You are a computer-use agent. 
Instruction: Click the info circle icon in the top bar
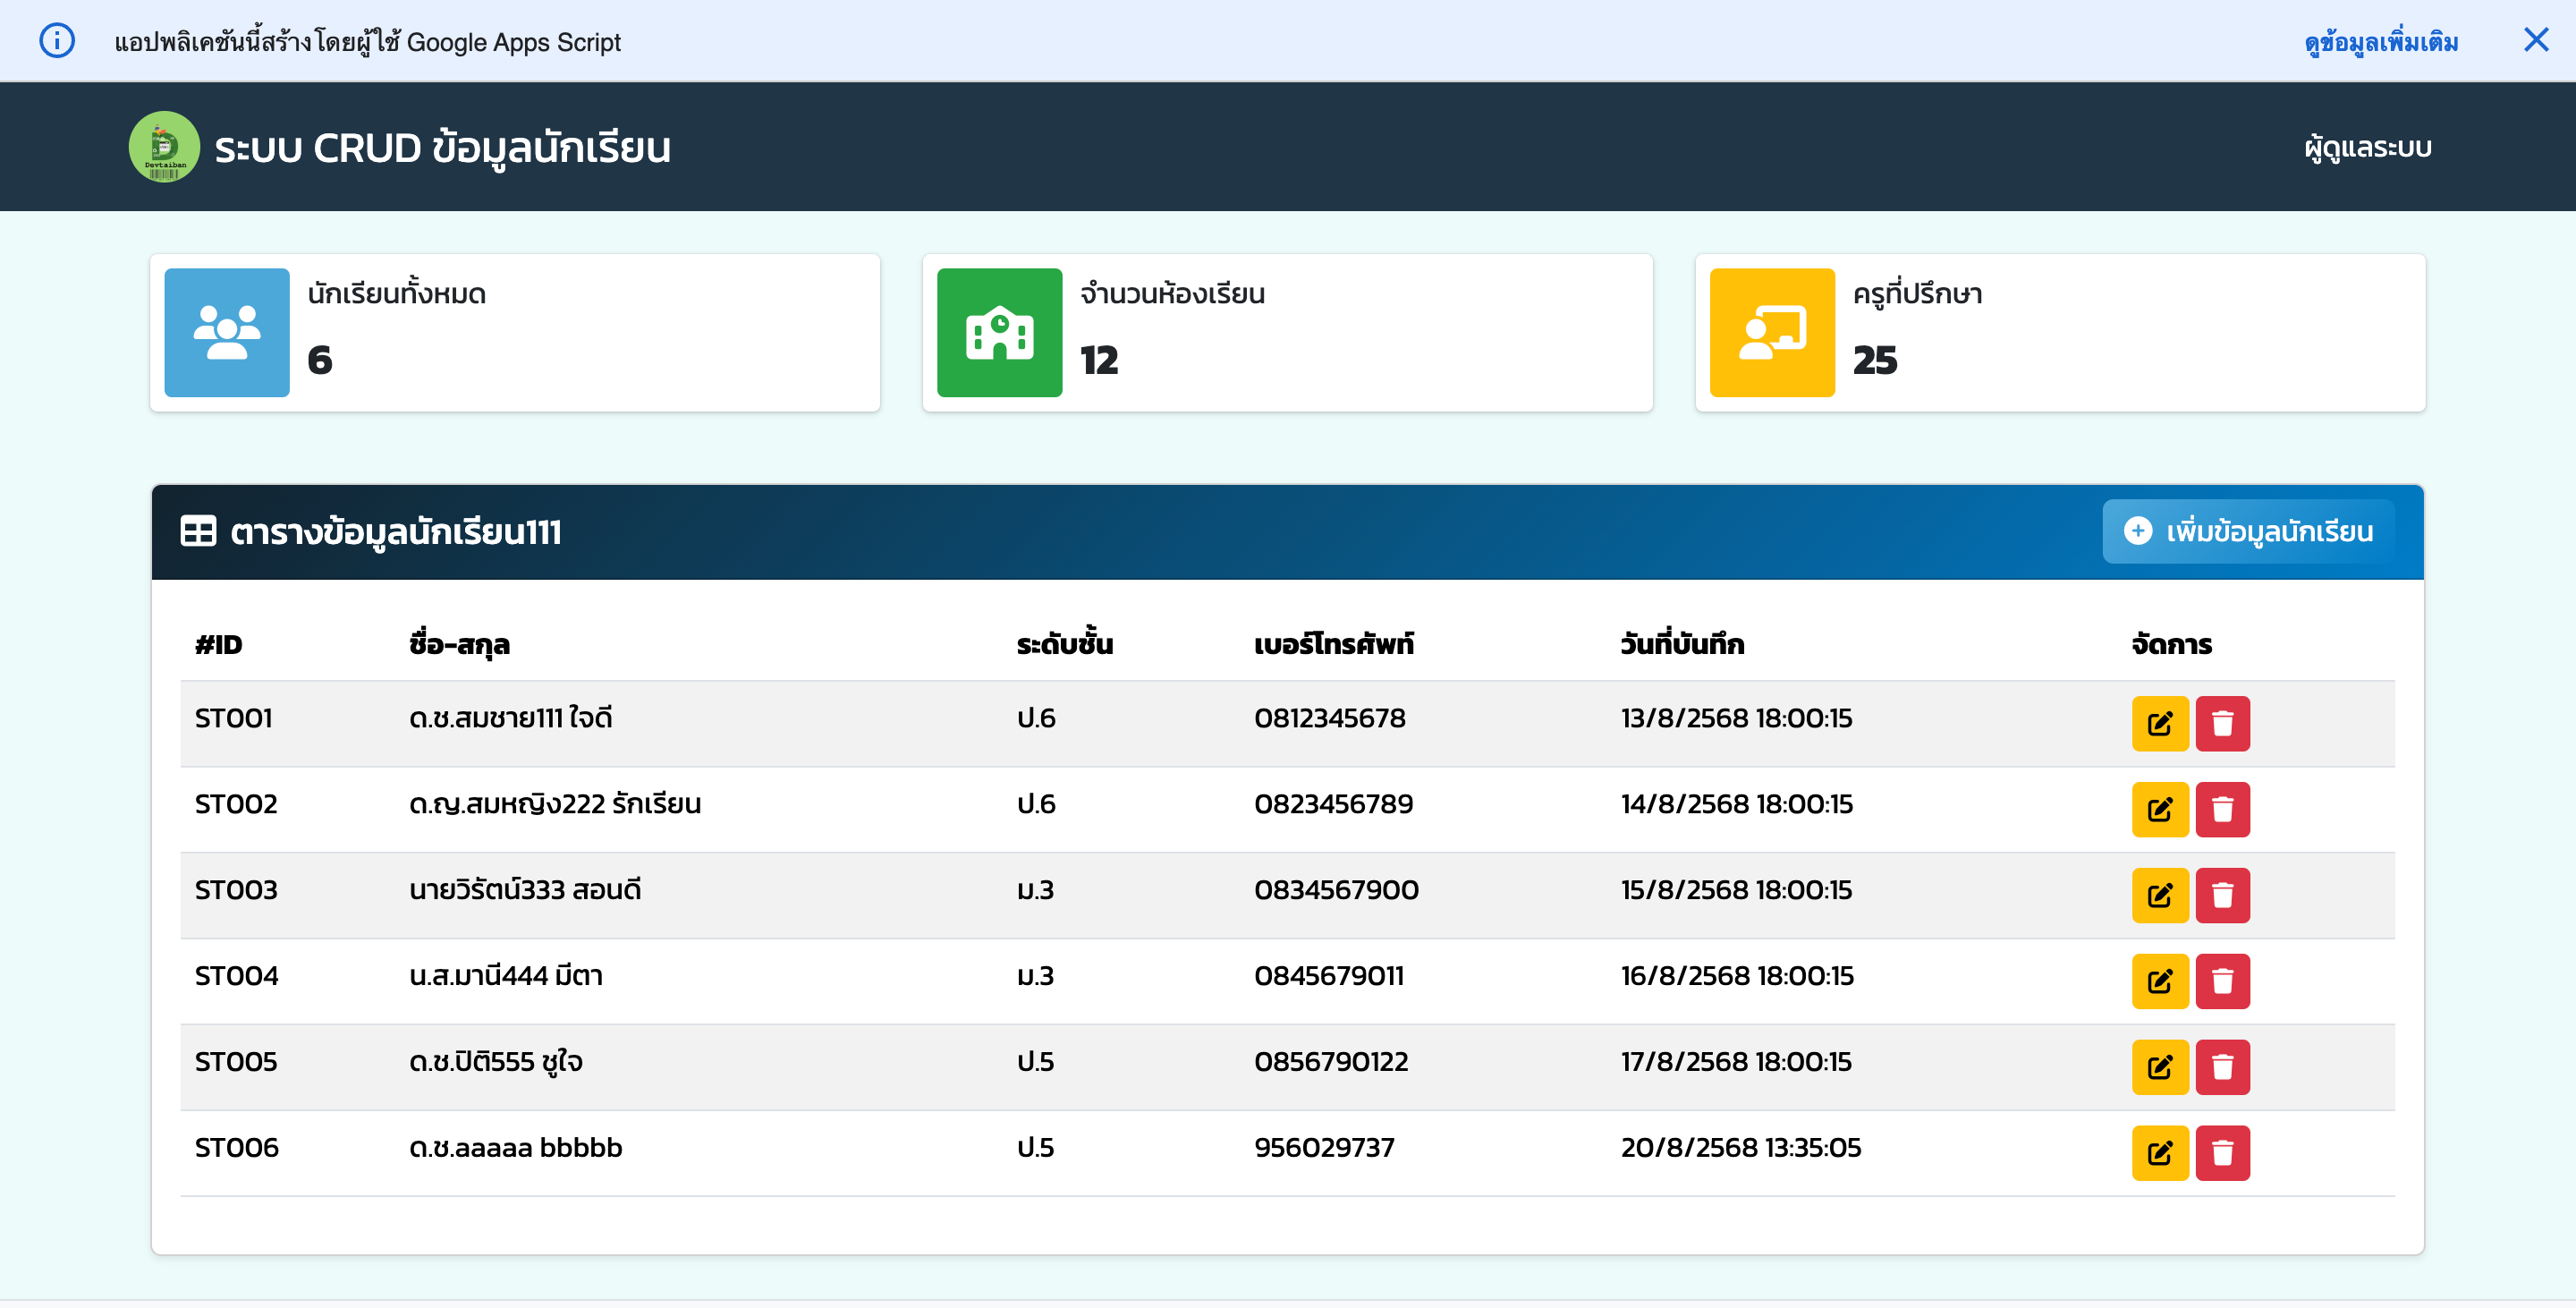point(56,41)
